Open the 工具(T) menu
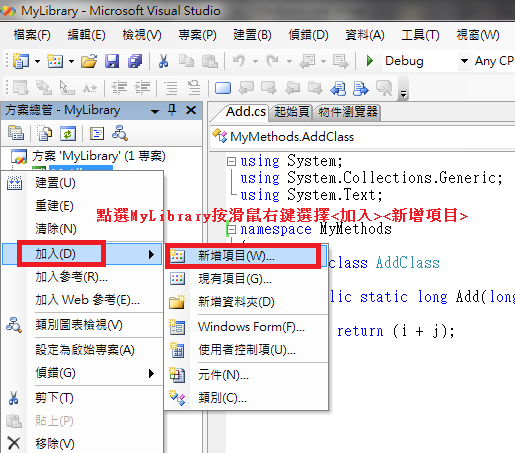The image size is (515, 453). (420, 35)
